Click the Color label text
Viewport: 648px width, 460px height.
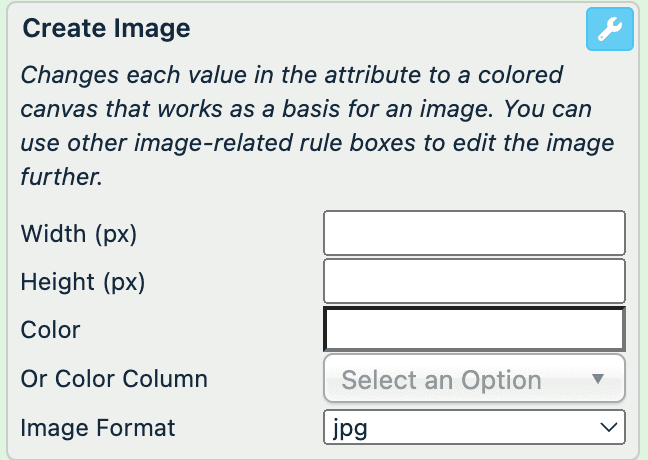coord(50,331)
